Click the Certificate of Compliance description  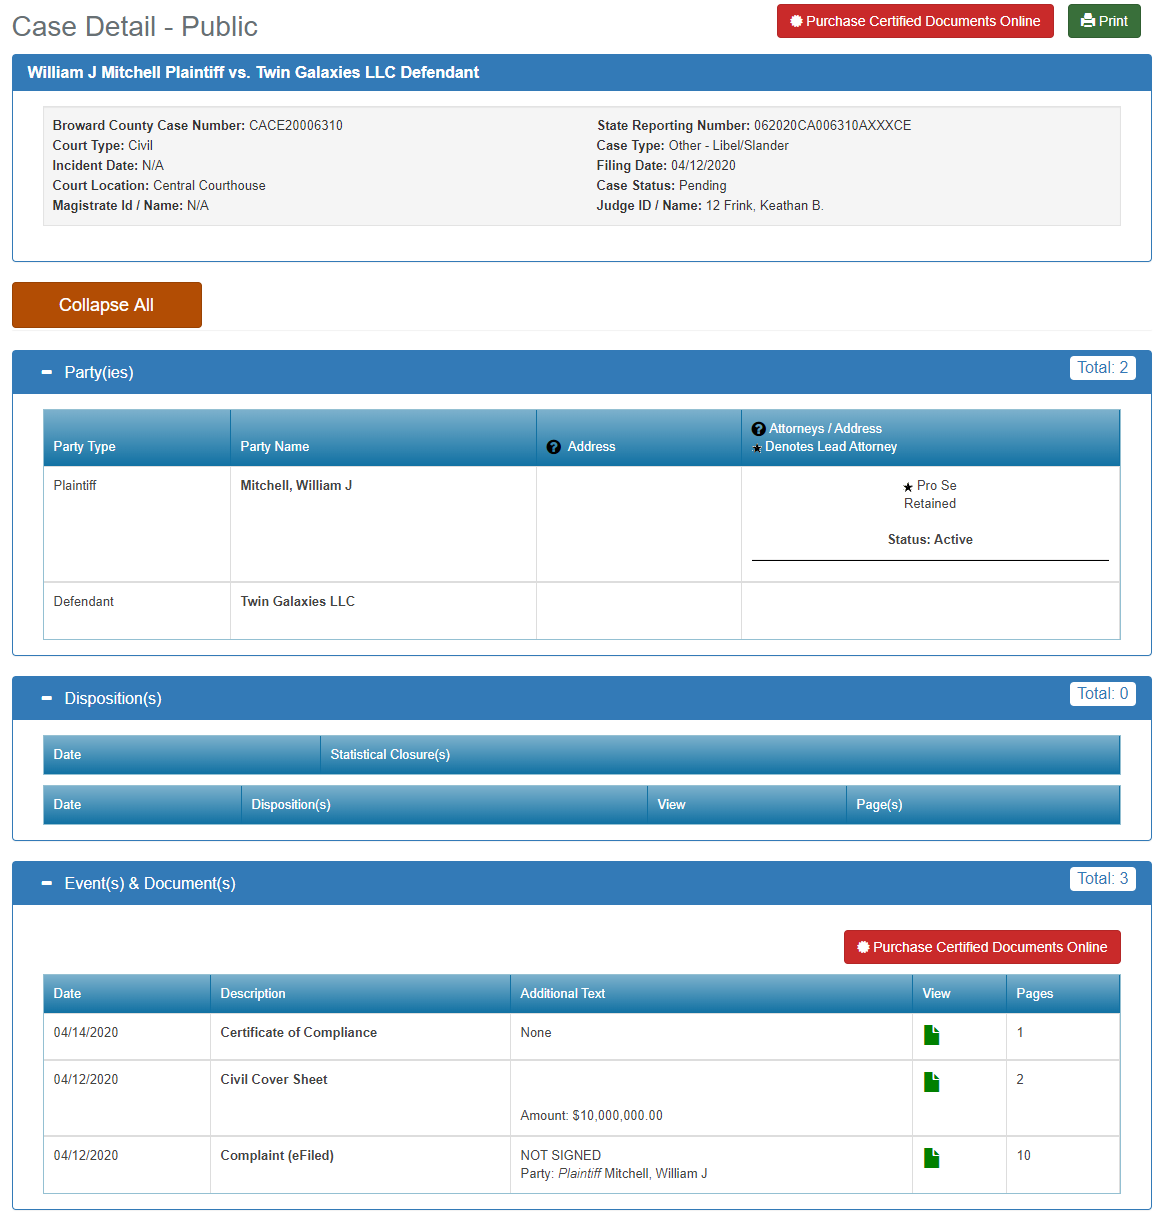click(x=299, y=1033)
